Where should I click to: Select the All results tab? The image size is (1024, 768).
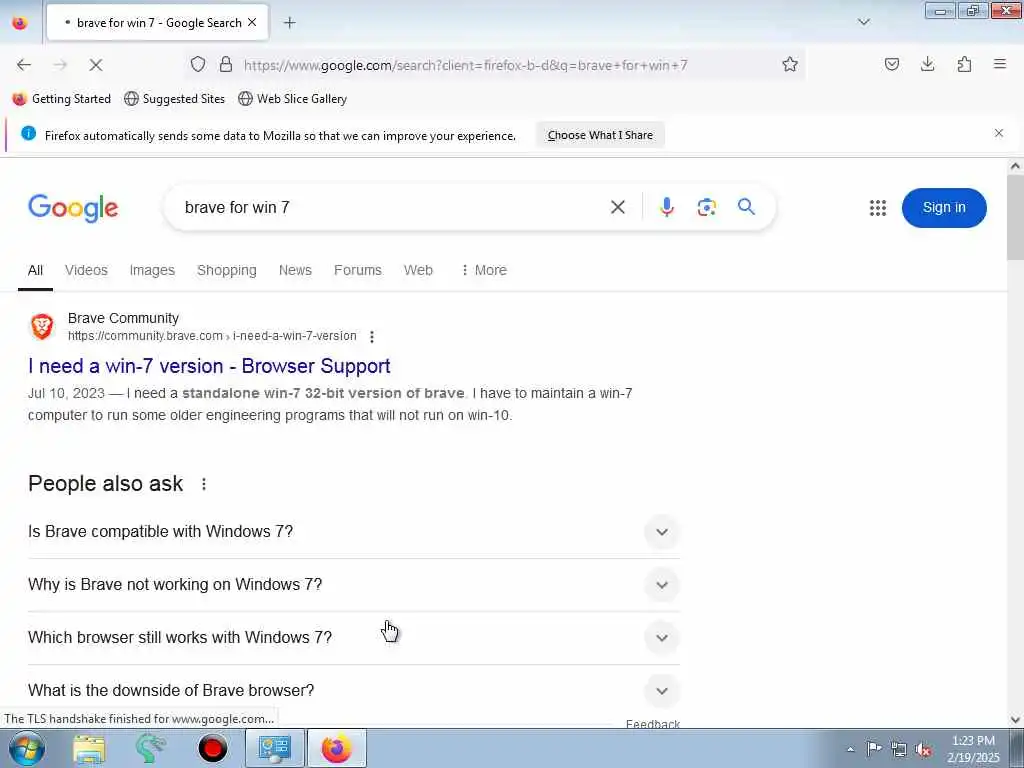35,270
